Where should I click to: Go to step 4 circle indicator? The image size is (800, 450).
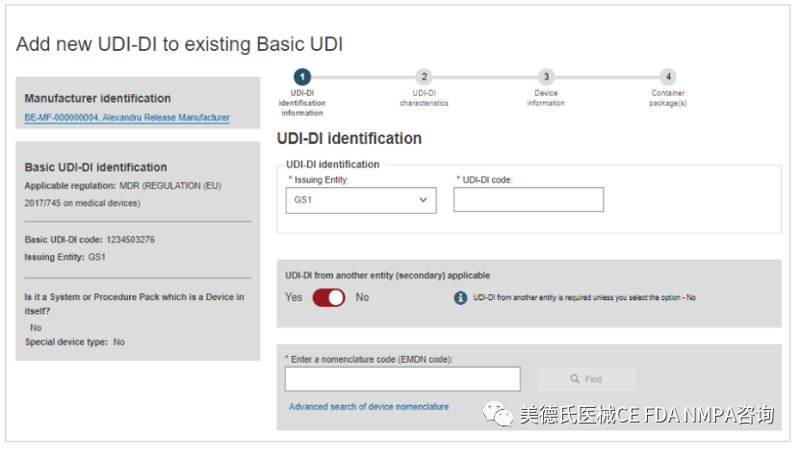tap(667, 77)
